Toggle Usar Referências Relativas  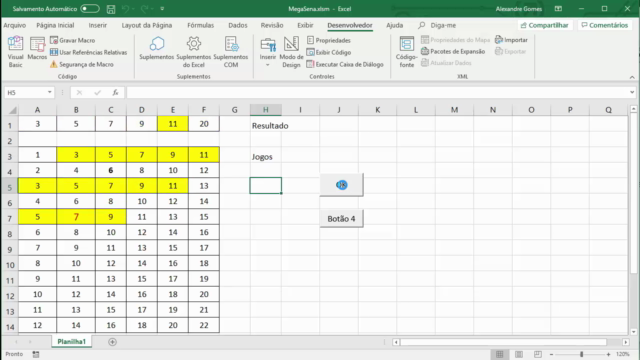pos(89,52)
